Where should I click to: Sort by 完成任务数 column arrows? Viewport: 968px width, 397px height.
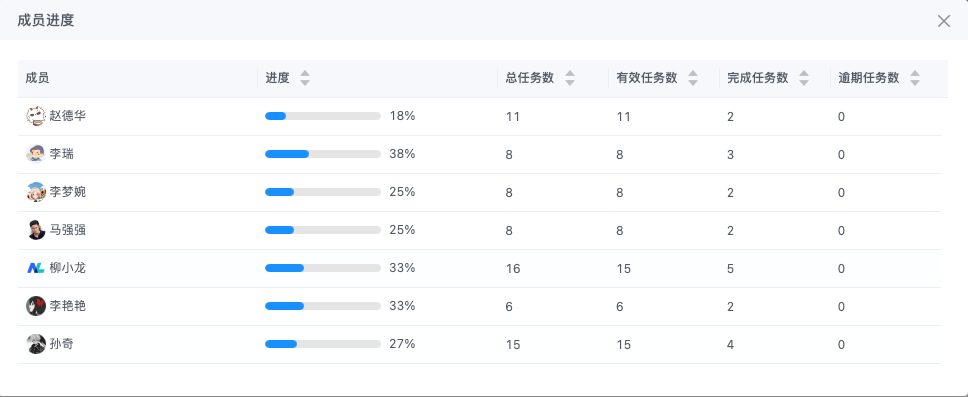[804, 78]
